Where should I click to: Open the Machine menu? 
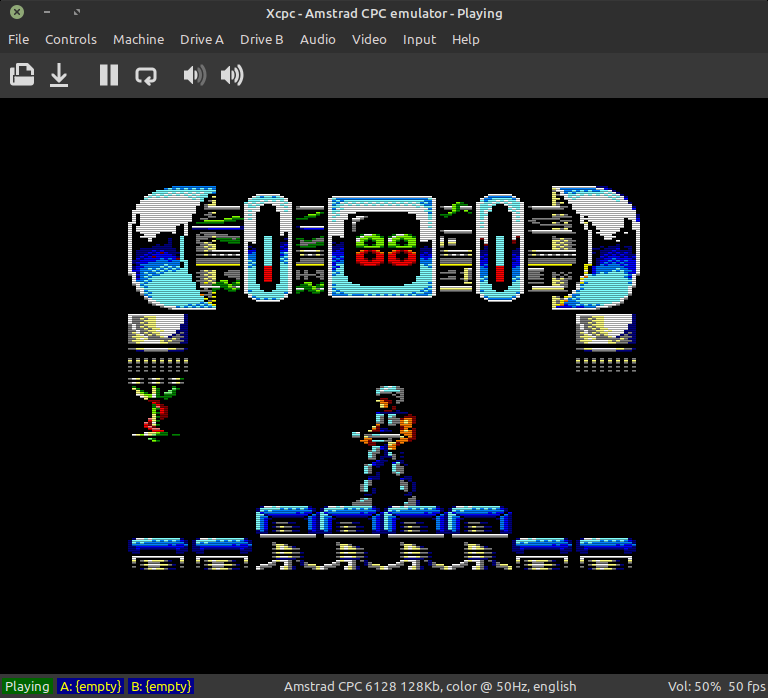[139, 40]
